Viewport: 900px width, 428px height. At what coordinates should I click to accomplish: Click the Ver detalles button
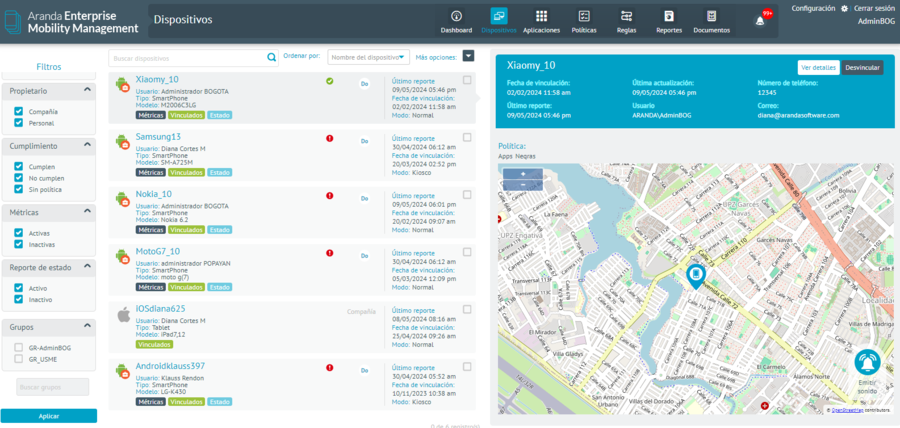[818, 68]
